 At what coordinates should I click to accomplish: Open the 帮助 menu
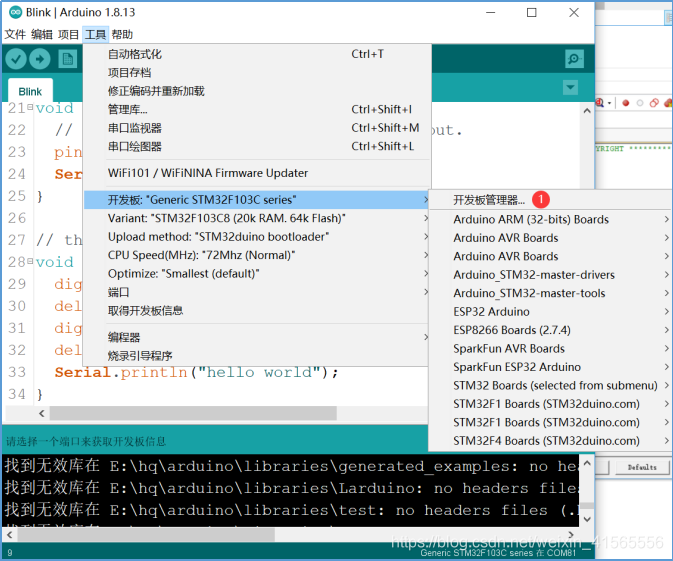pyautogui.click(x=122, y=34)
